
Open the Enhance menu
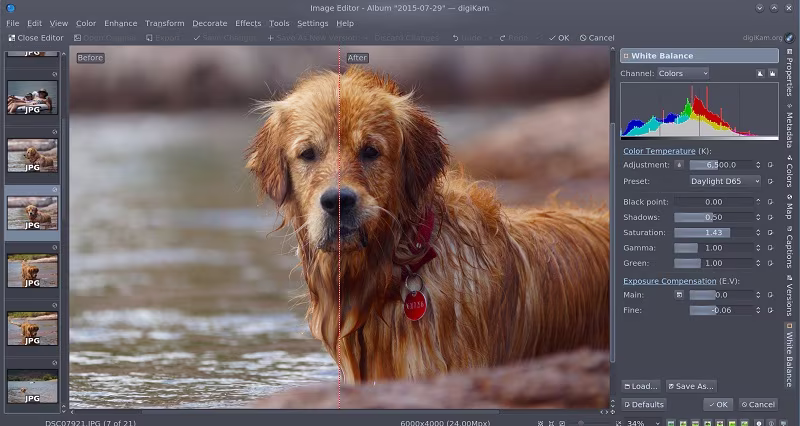tap(120, 23)
